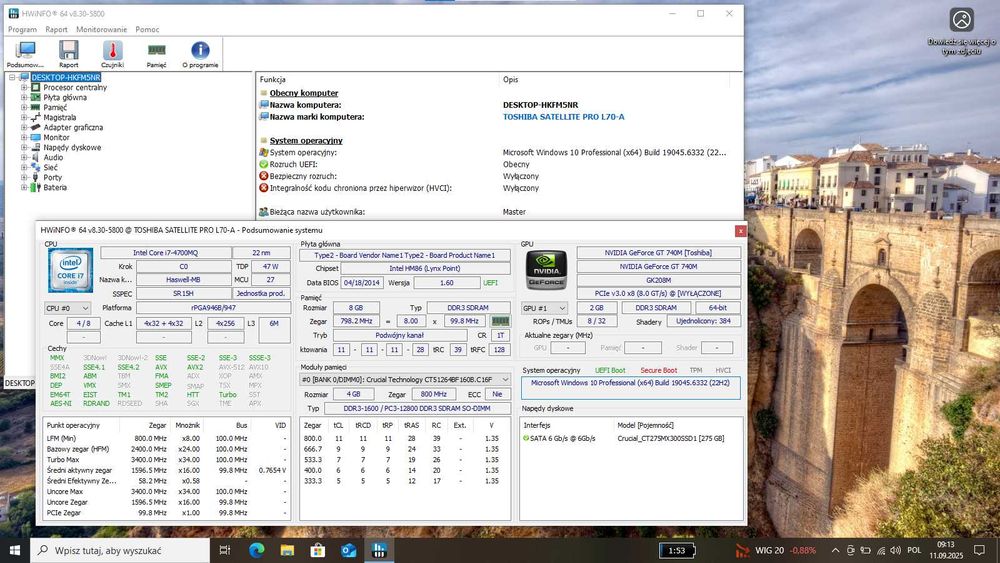Click the Raport floppy disk toolbar icon
This screenshot has height=563, width=1000.
click(x=69, y=54)
